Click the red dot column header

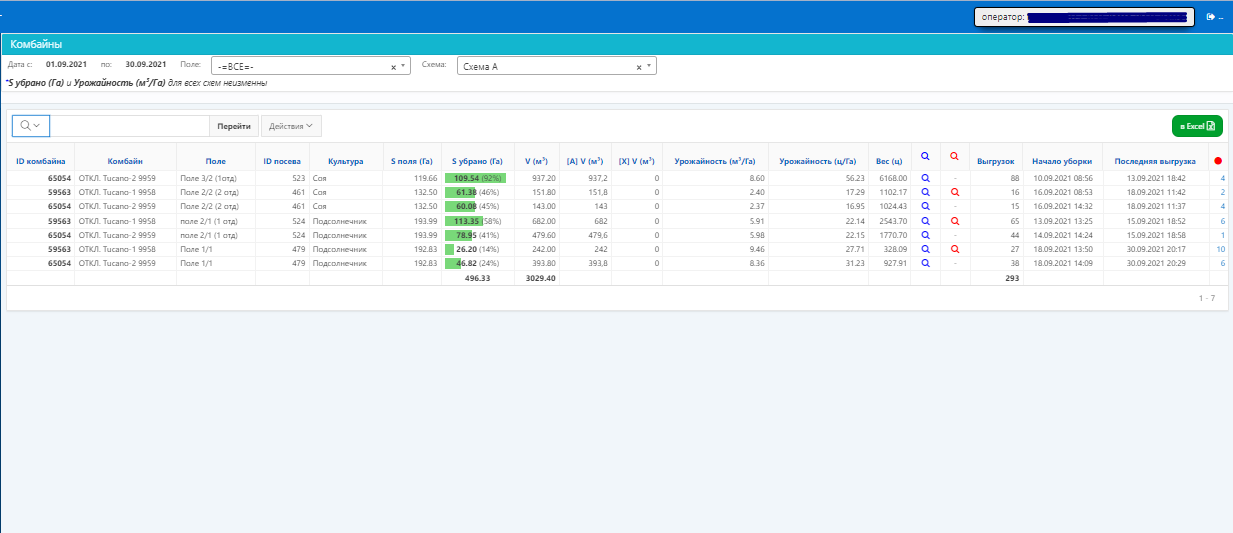click(1217, 160)
